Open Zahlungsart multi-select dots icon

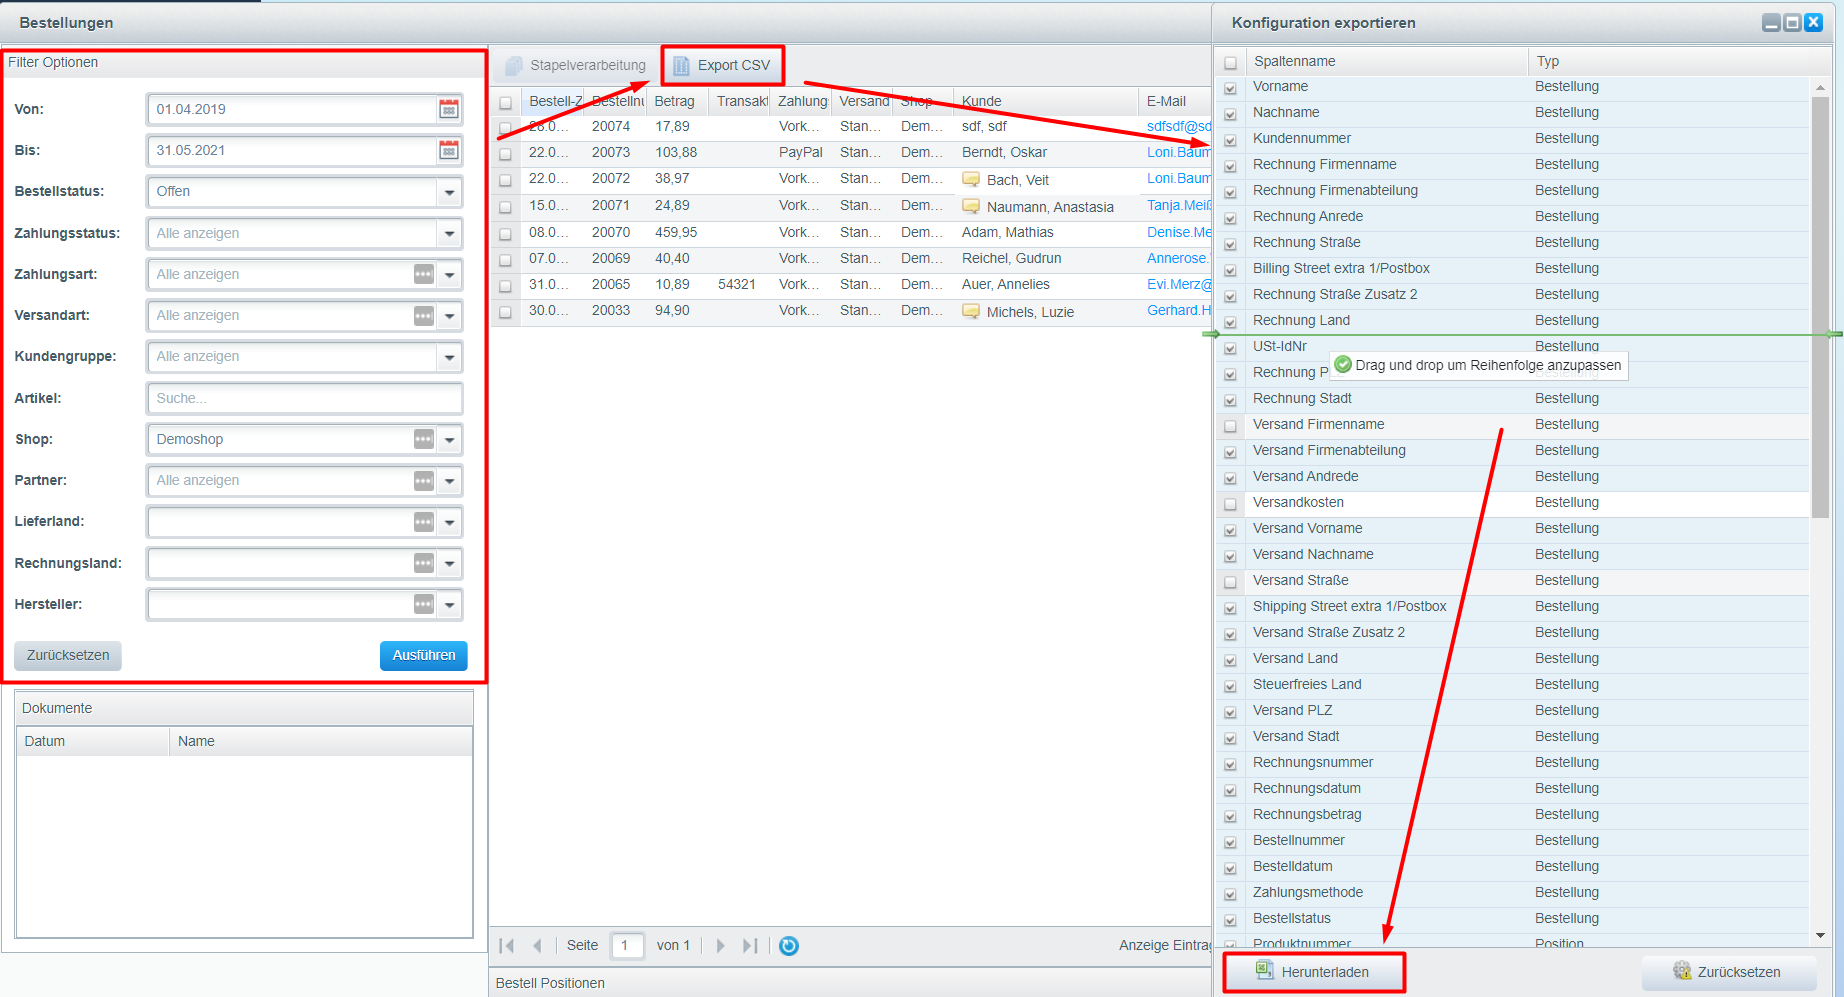pyautogui.click(x=424, y=274)
